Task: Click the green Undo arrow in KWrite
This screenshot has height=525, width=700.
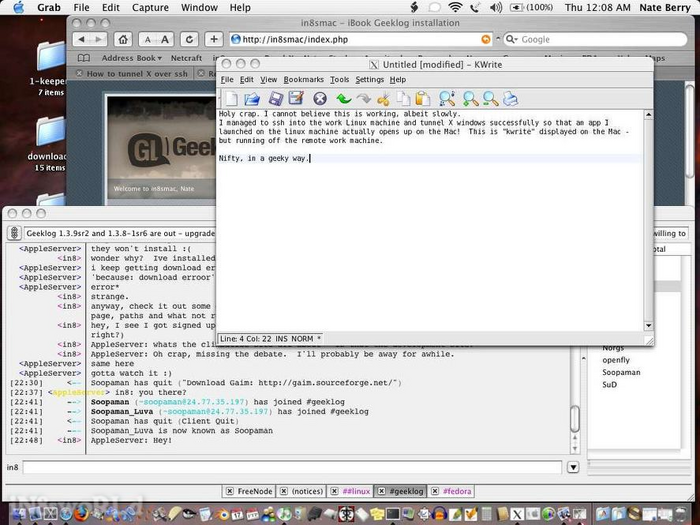Action: tap(343, 99)
